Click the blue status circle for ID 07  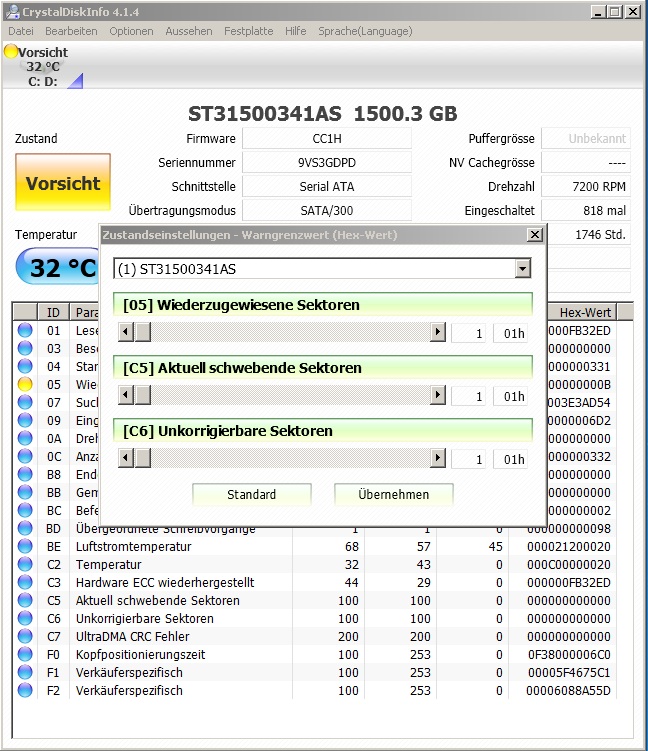[25, 402]
